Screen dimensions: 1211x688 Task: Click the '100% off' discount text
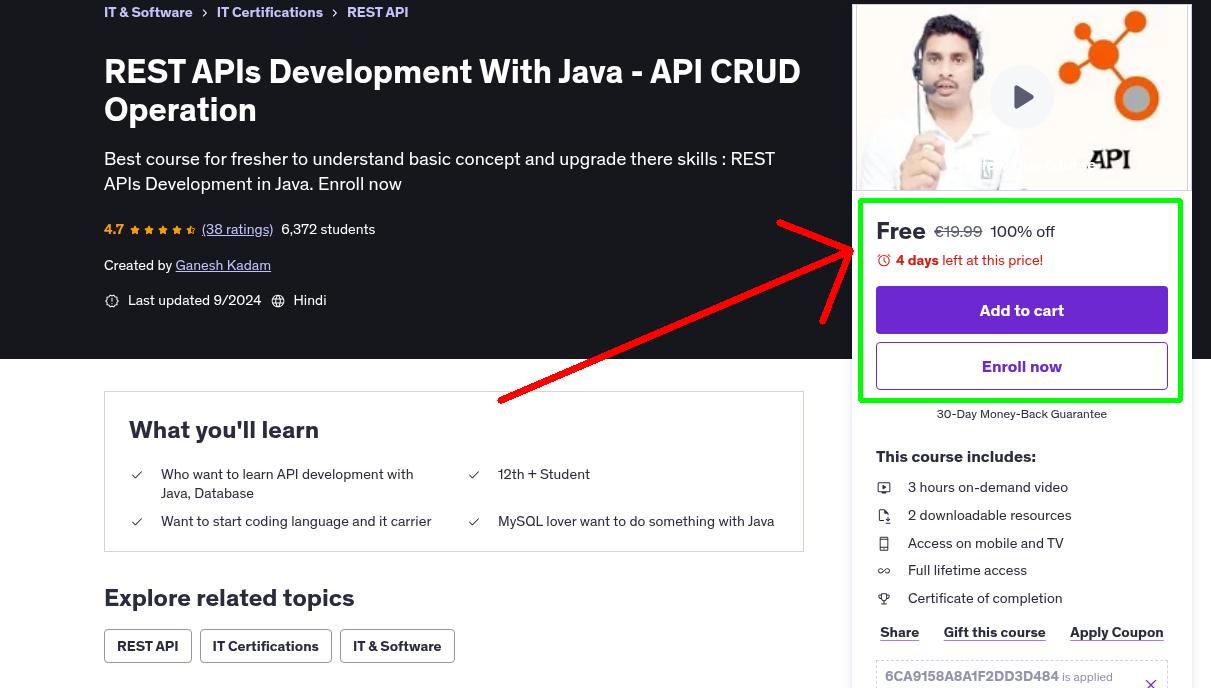1022,231
